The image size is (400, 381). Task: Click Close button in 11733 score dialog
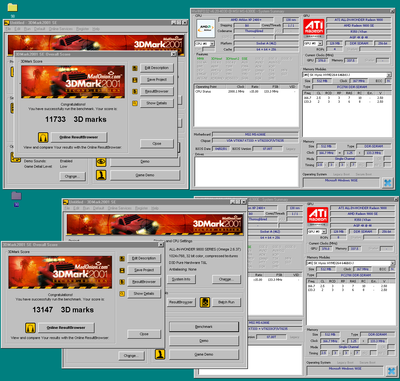(x=157, y=144)
